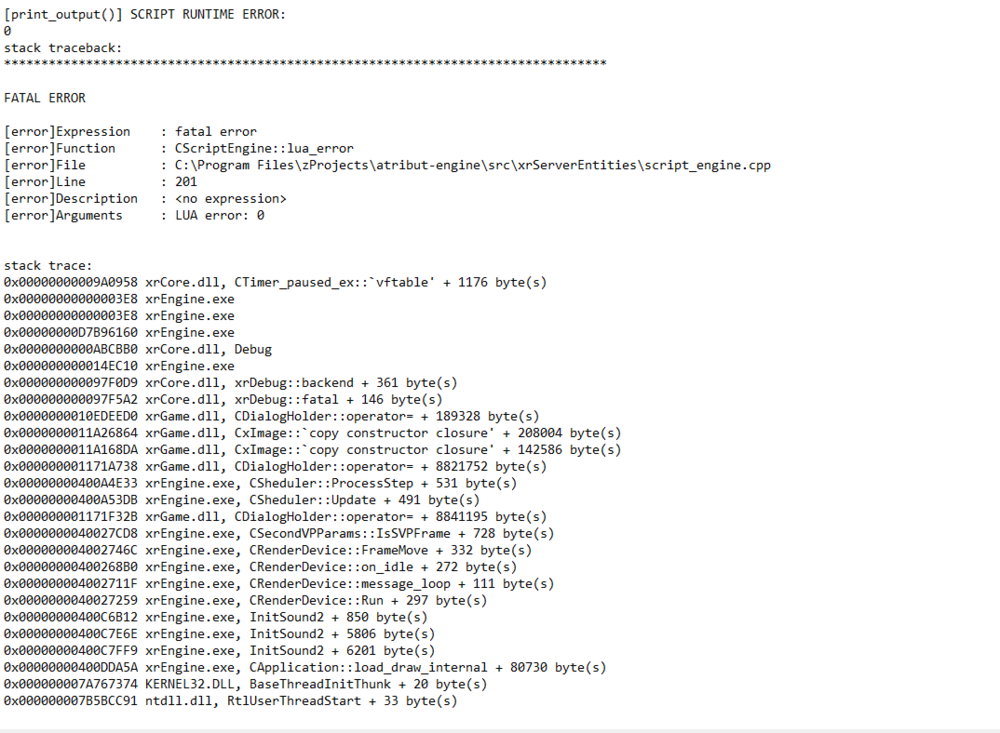1000x733 pixels.
Task: Click the "xrCore.dll, Debug" trace line
Action: (138, 349)
